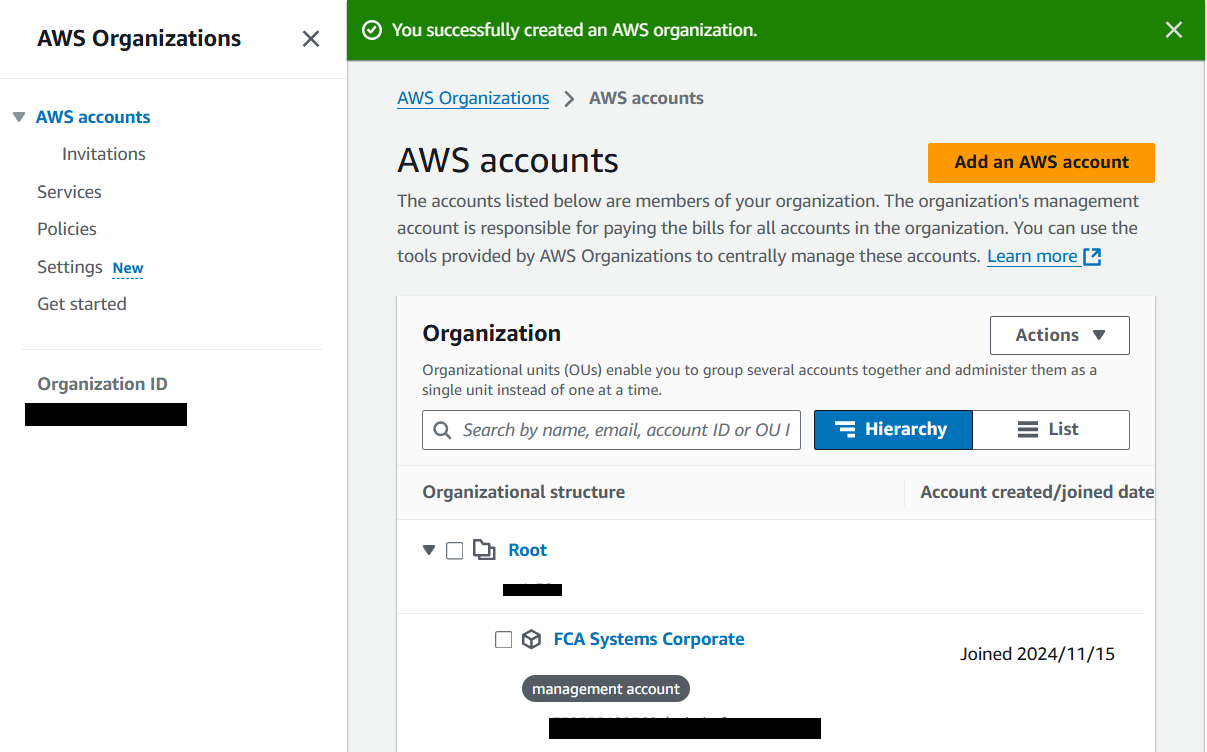Click the AWS accounts breadcrumb text
The image size is (1207, 752).
click(646, 98)
